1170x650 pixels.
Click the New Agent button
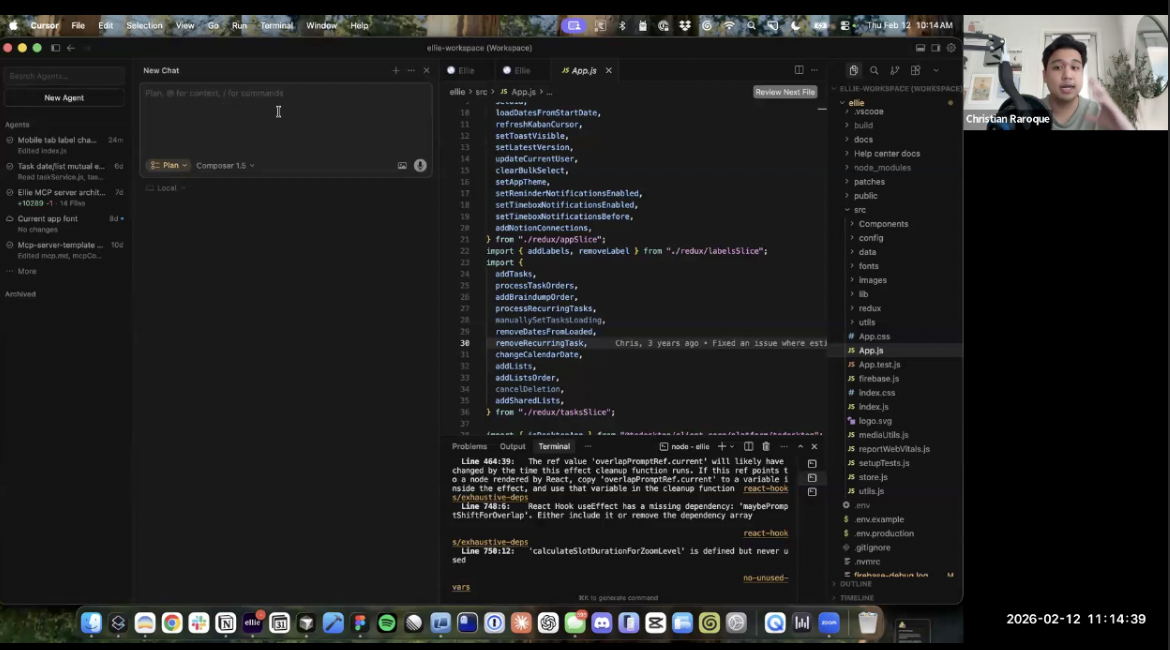64,98
